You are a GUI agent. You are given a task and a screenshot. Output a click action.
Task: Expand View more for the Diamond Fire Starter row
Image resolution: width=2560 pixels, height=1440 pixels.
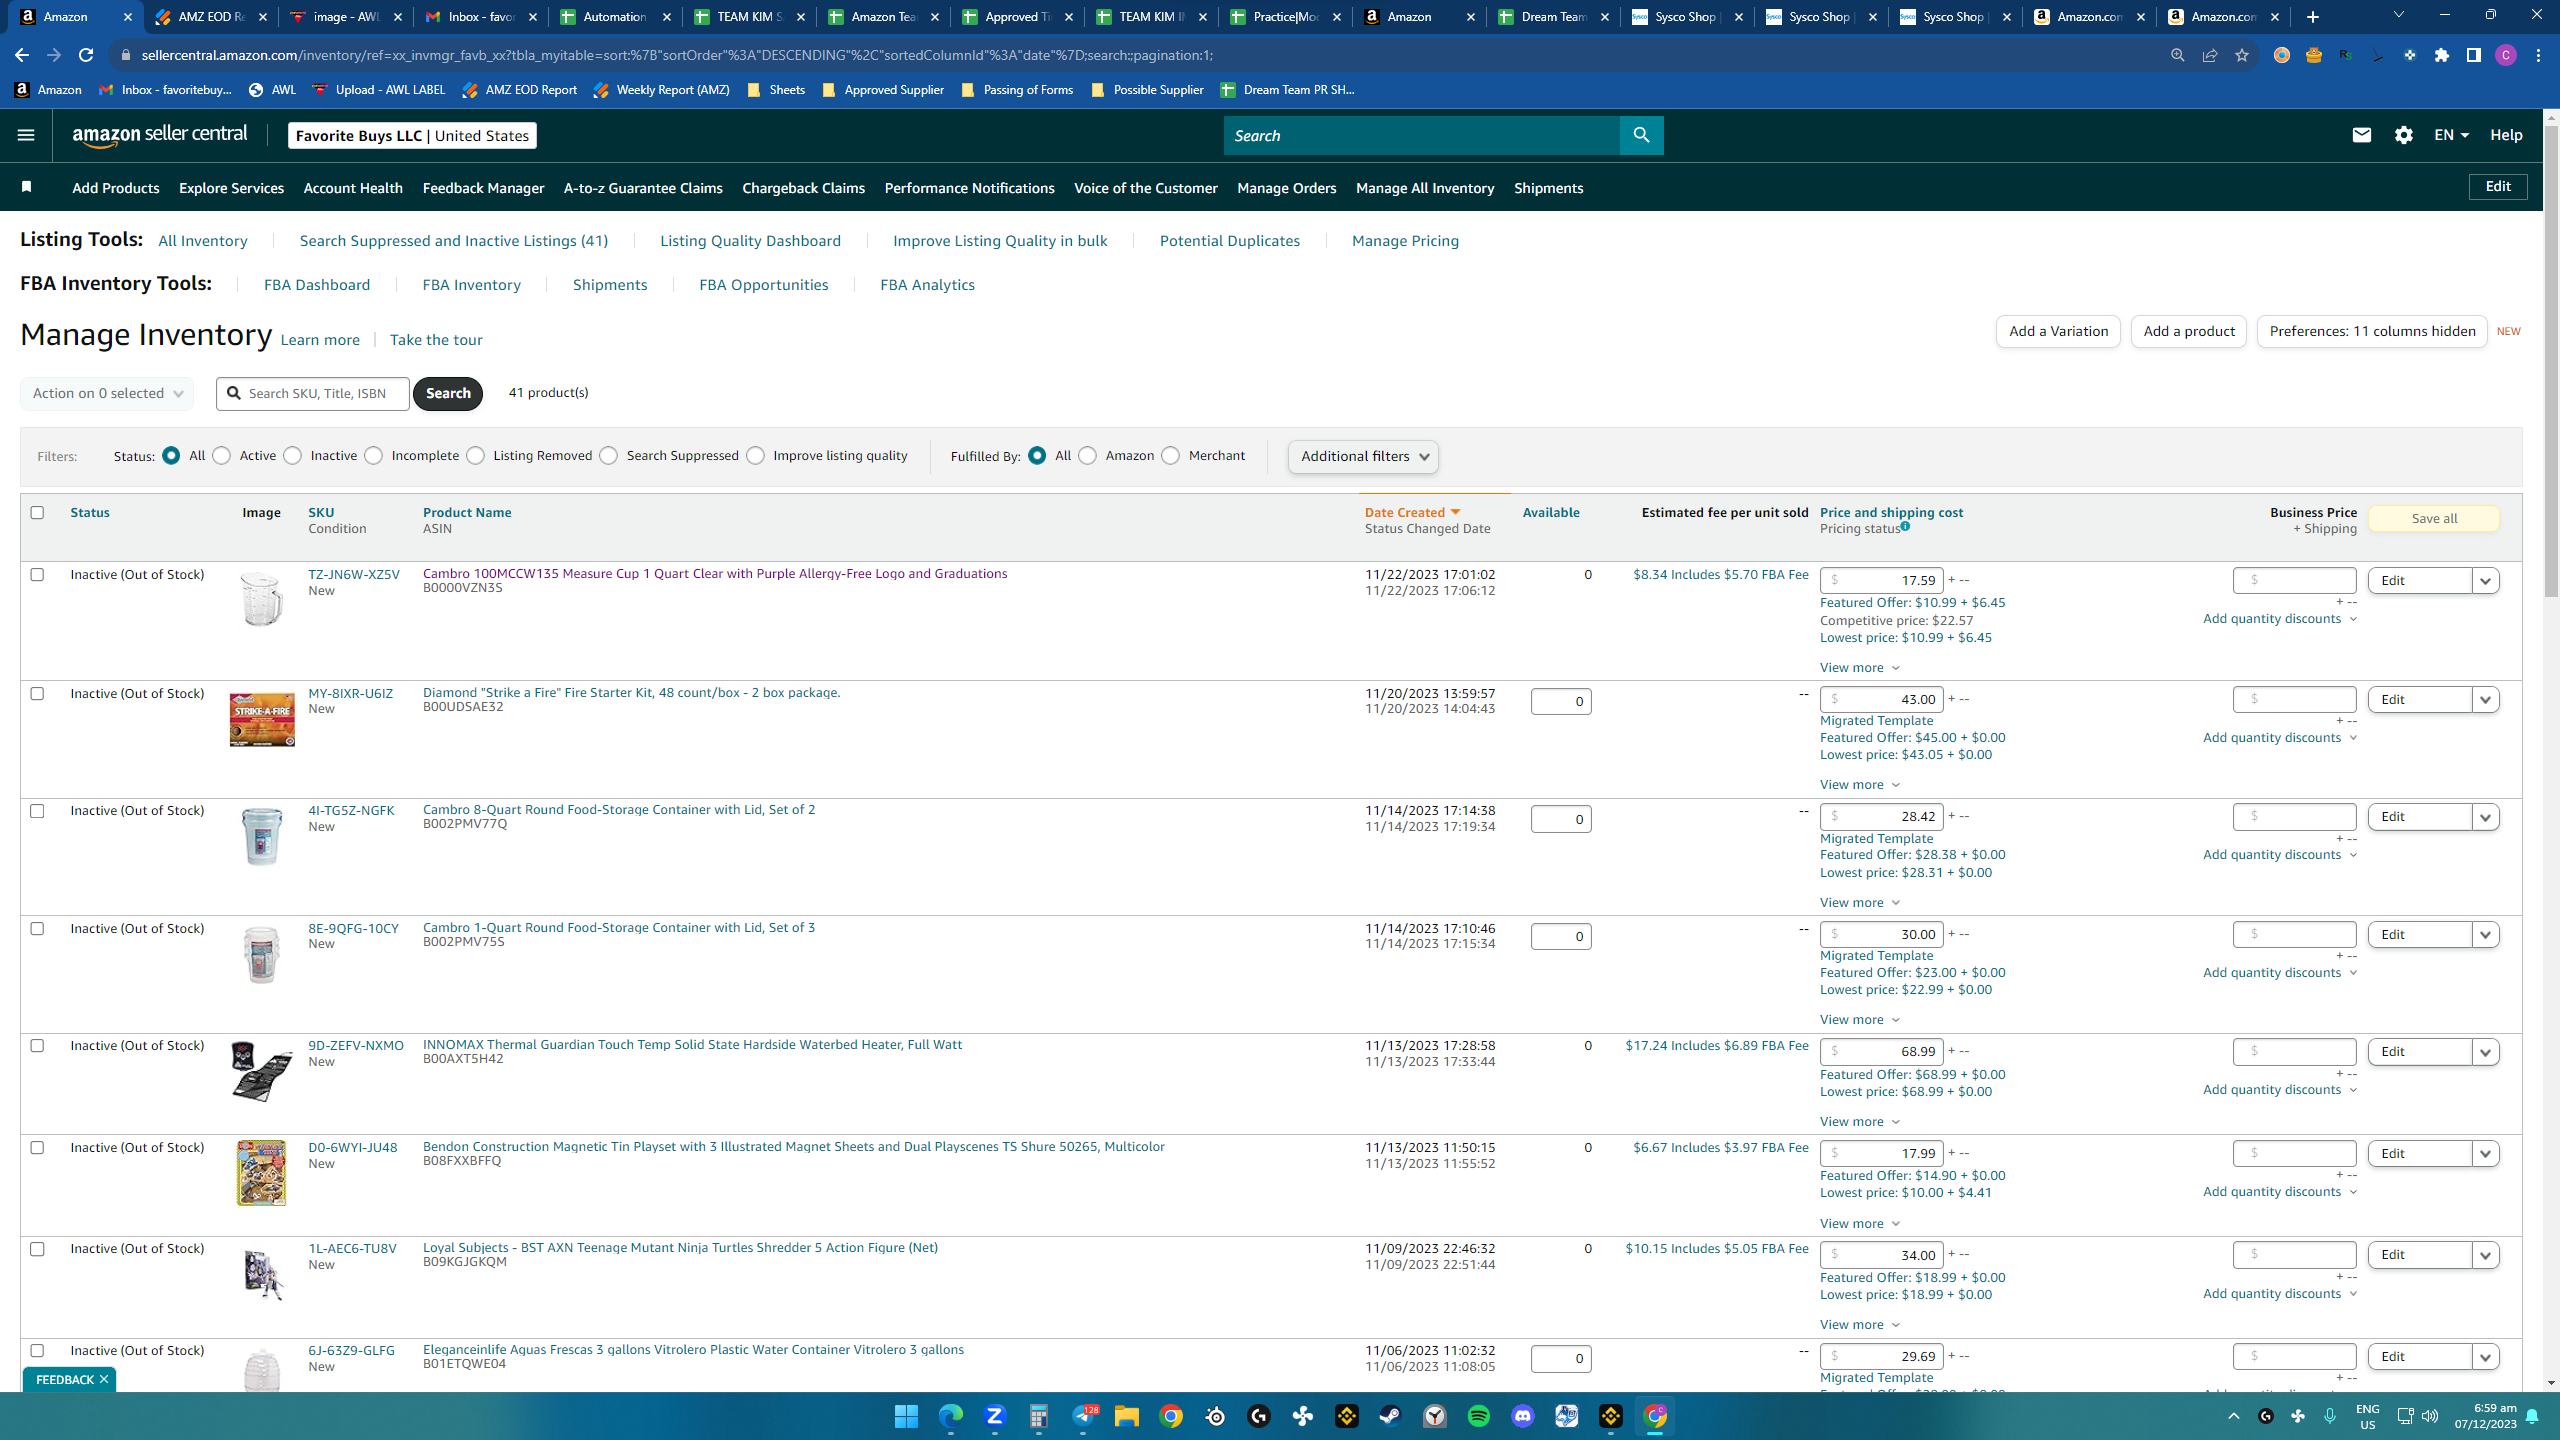click(1860, 784)
